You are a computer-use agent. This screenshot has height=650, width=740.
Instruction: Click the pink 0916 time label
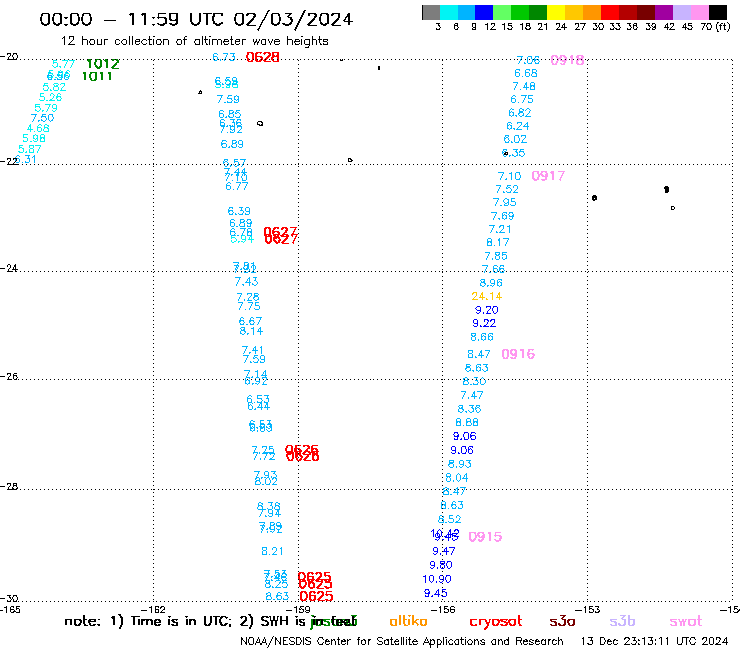(x=518, y=354)
